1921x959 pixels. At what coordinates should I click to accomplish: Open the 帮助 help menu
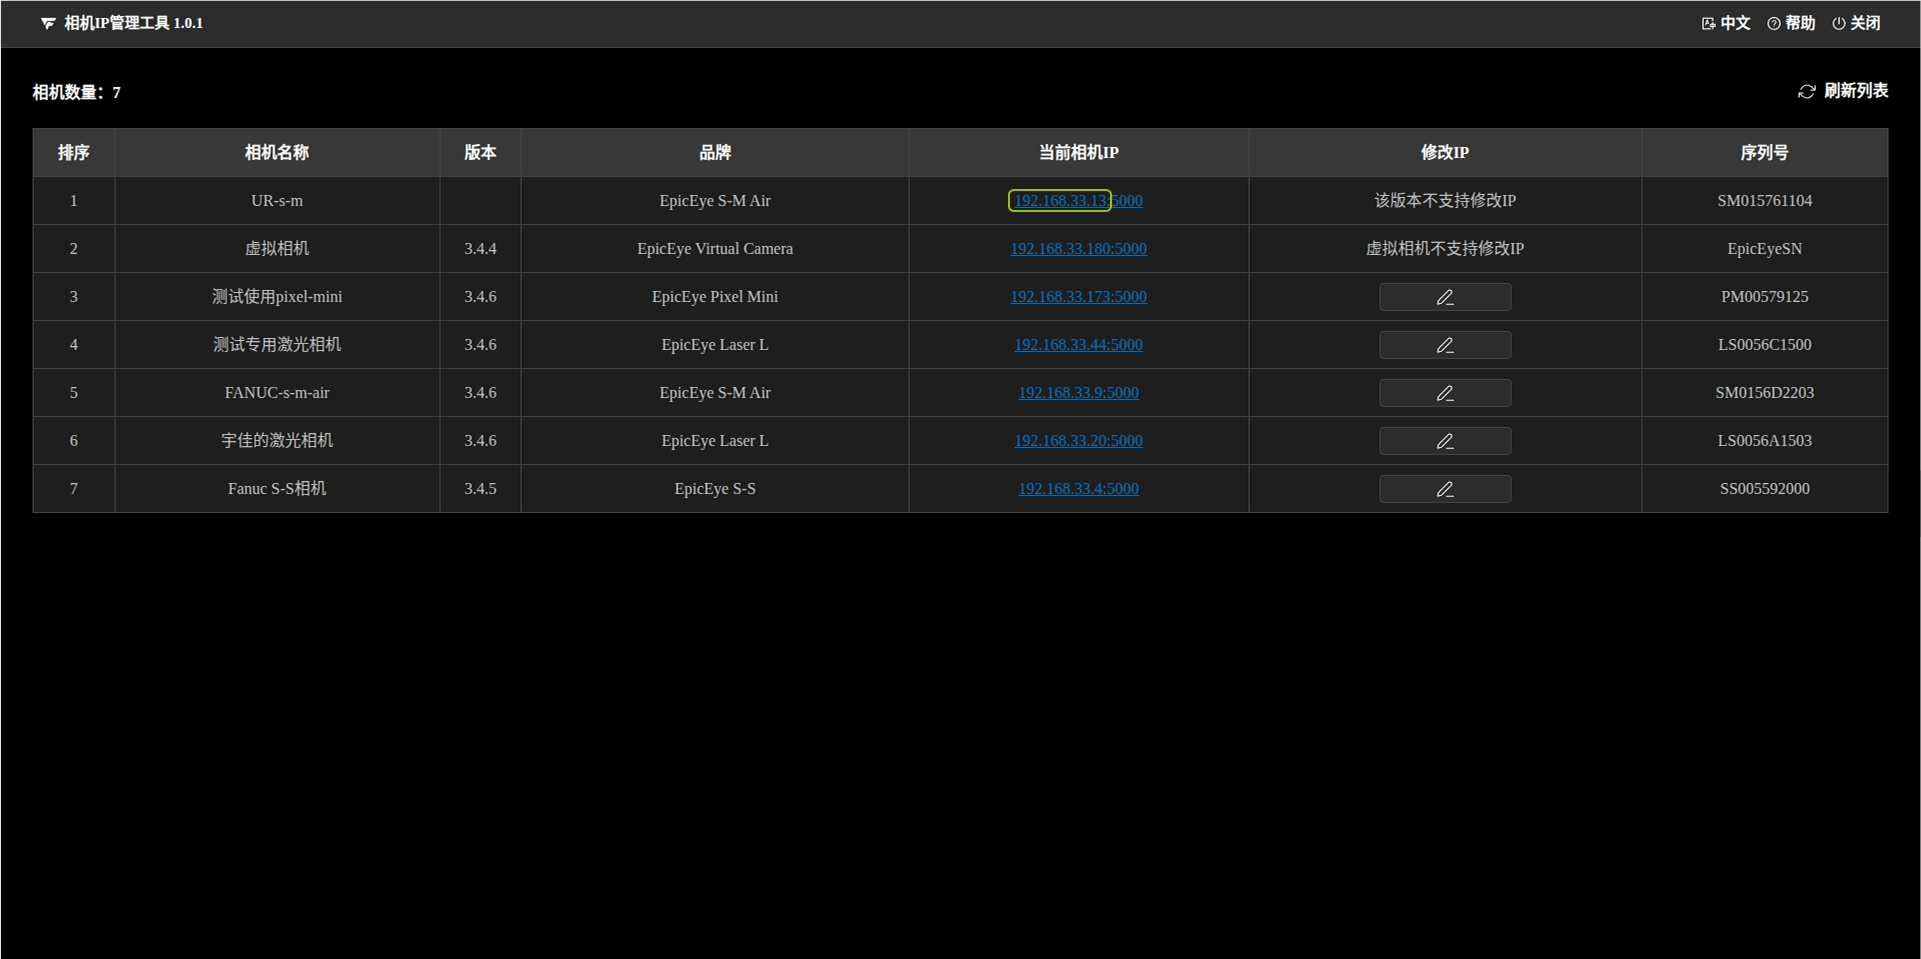(x=1791, y=23)
